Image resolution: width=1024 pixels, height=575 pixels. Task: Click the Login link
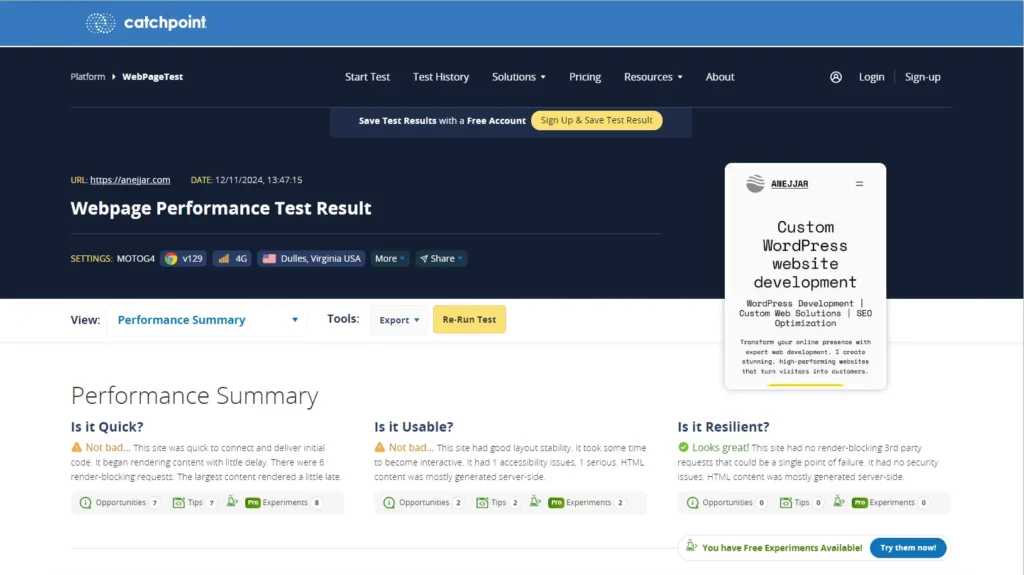[871, 77]
